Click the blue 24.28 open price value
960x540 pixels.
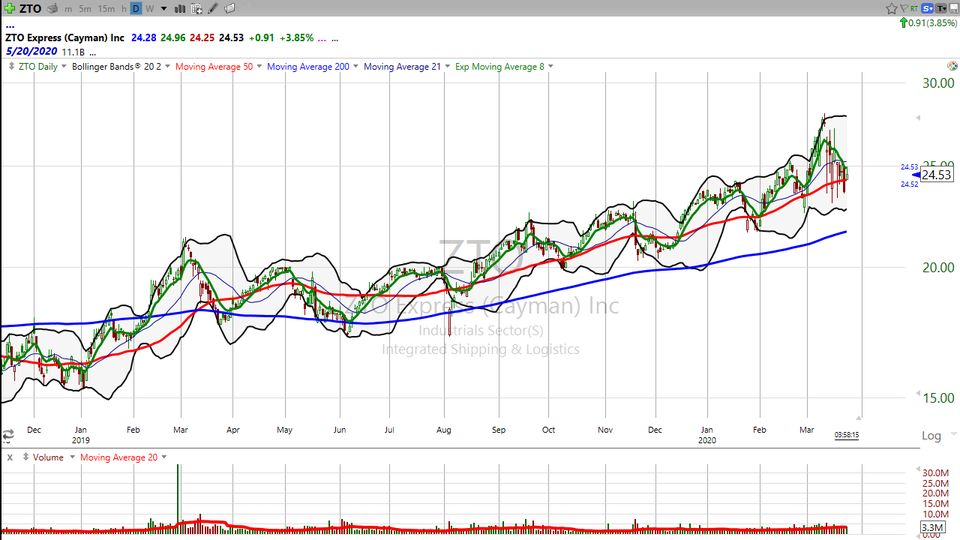tap(144, 38)
